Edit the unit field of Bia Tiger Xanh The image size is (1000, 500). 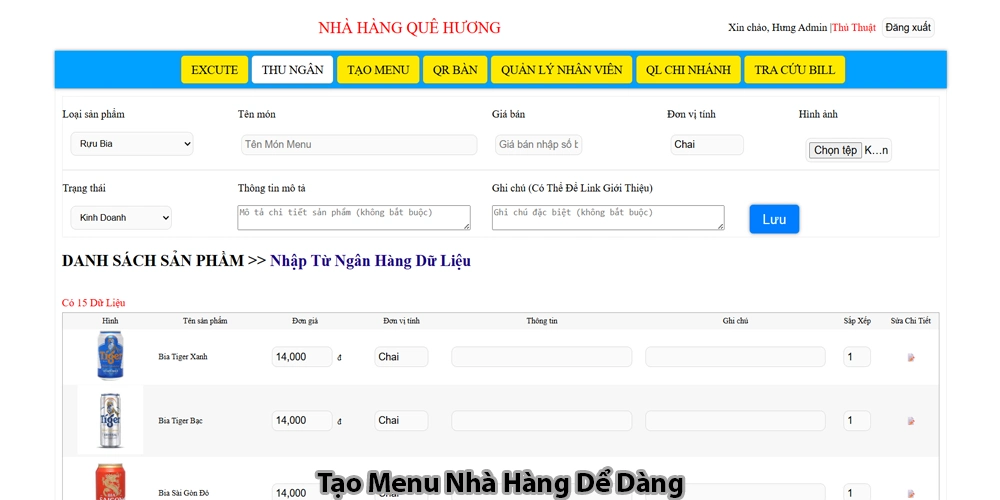pyautogui.click(x=401, y=357)
